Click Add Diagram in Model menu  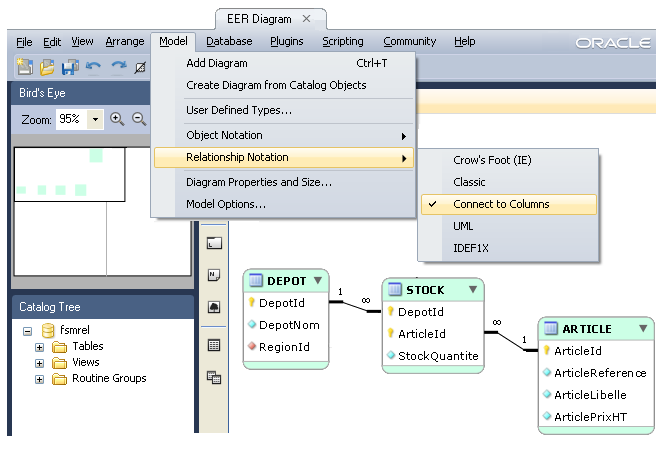click(x=217, y=63)
